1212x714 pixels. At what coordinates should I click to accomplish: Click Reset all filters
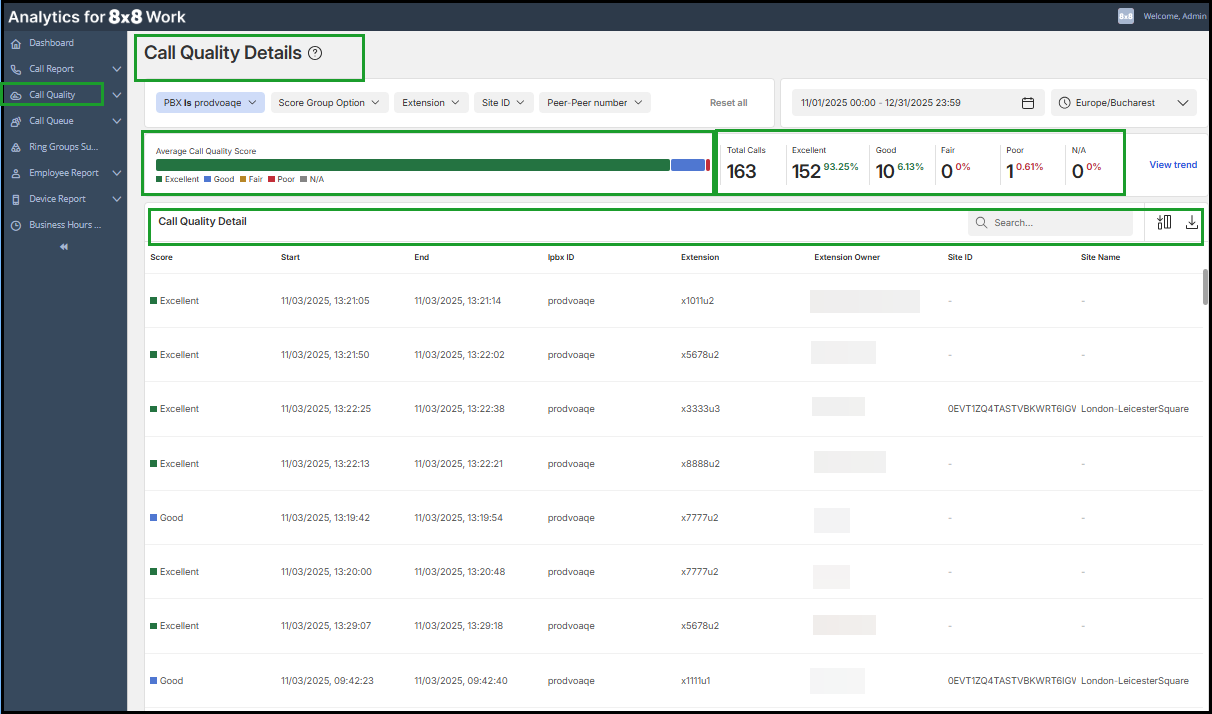pyautogui.click(x=728, y=103)
